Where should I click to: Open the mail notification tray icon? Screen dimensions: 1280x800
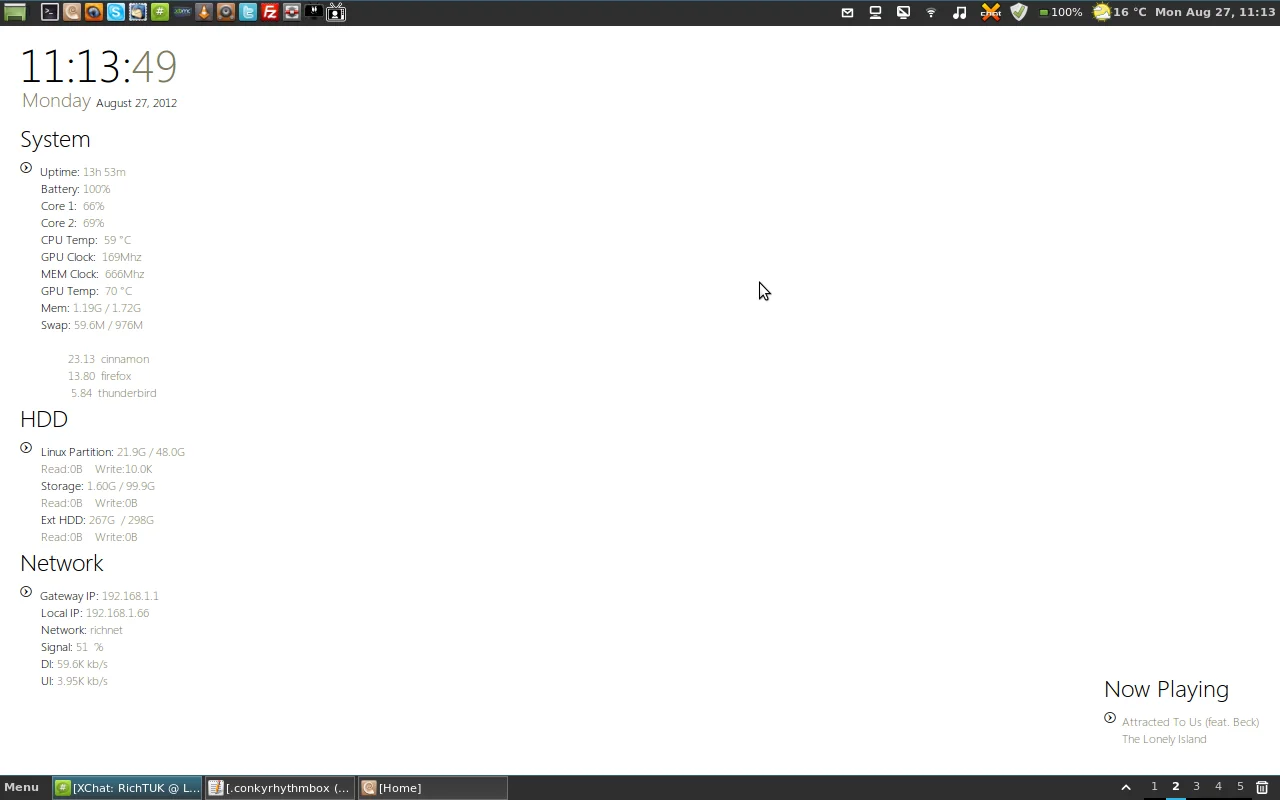[847, 12]
